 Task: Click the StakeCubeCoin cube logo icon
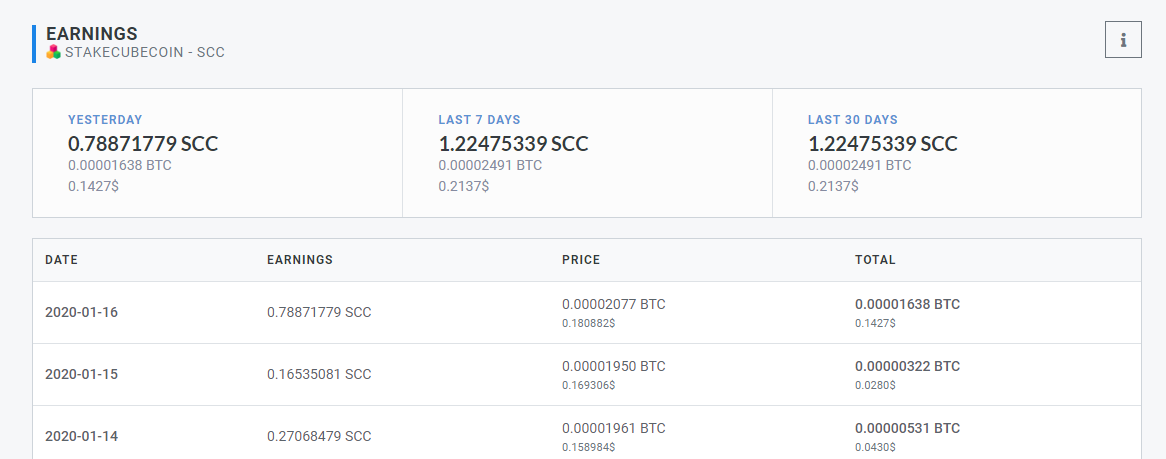point(53,52)
